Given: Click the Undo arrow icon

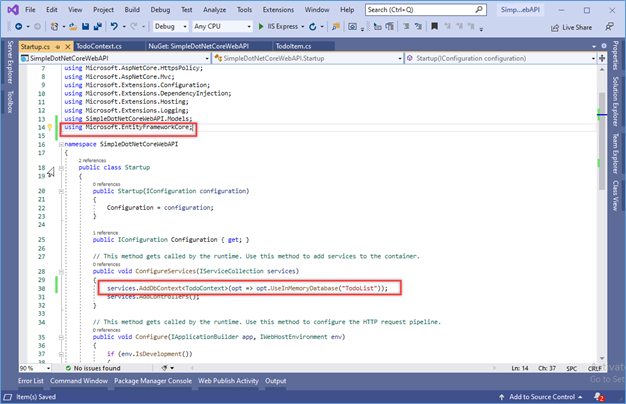Looking at the screenshot, I should 114,26.
